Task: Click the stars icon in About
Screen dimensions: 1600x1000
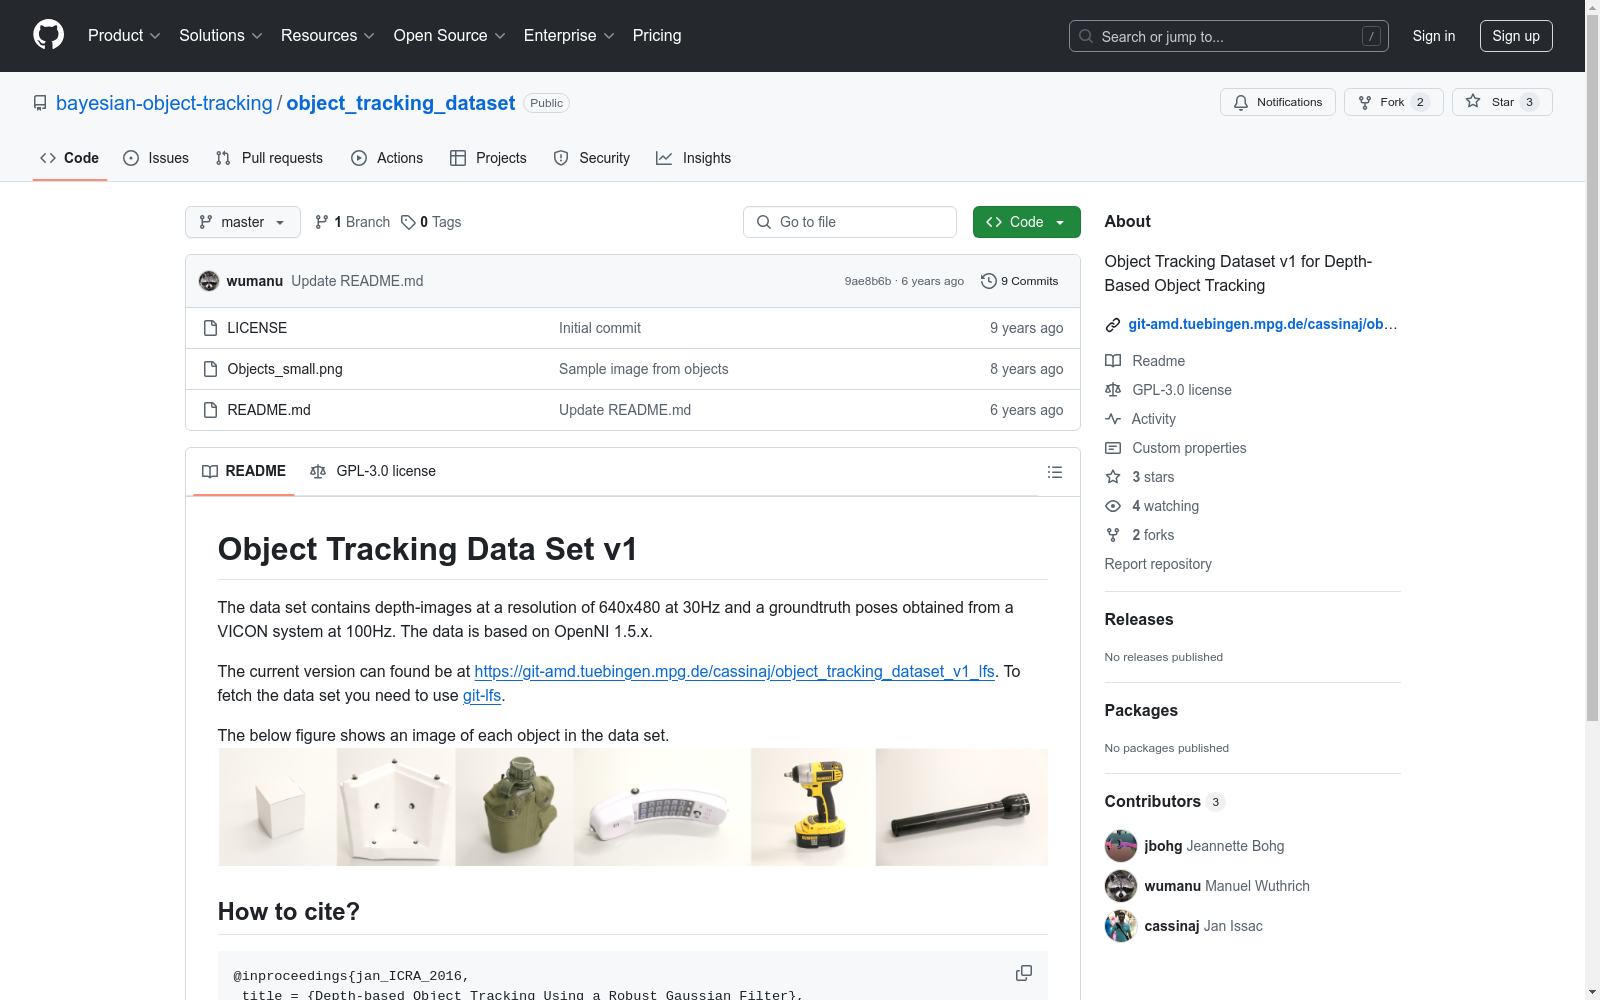Action: 1113,477
